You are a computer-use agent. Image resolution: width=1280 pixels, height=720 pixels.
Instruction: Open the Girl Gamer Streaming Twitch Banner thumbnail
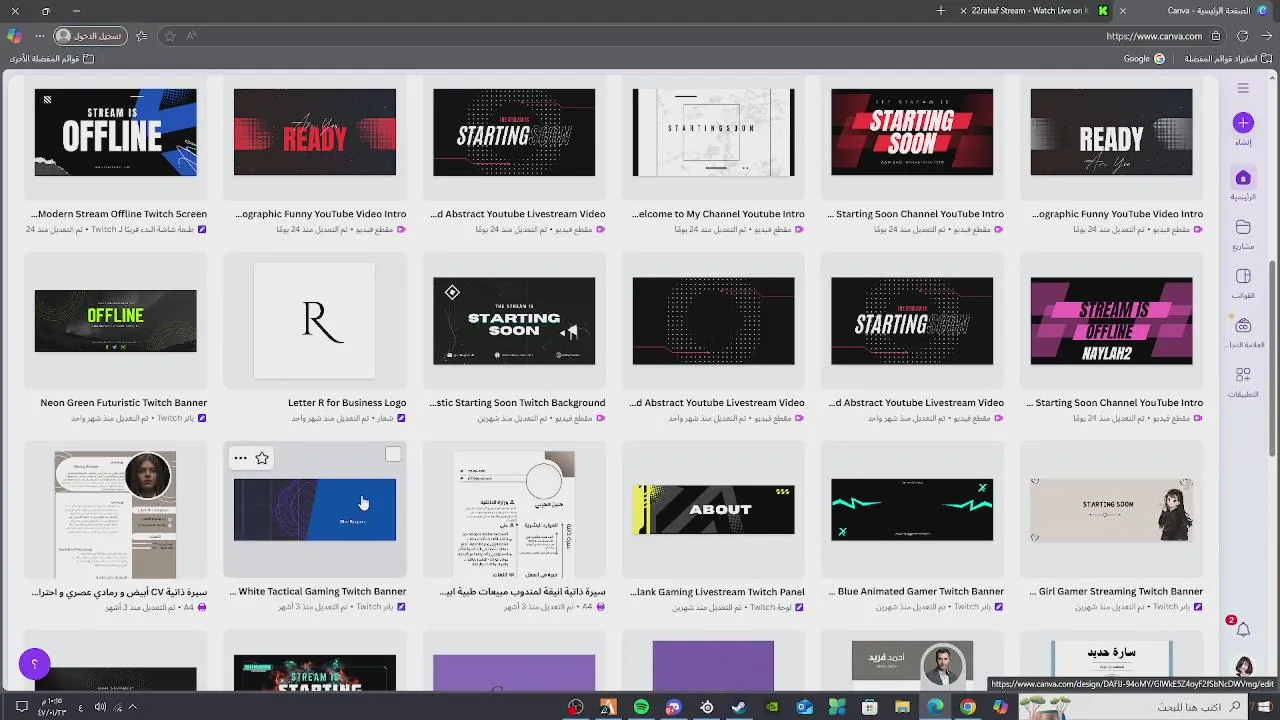tap(1111, 509)
